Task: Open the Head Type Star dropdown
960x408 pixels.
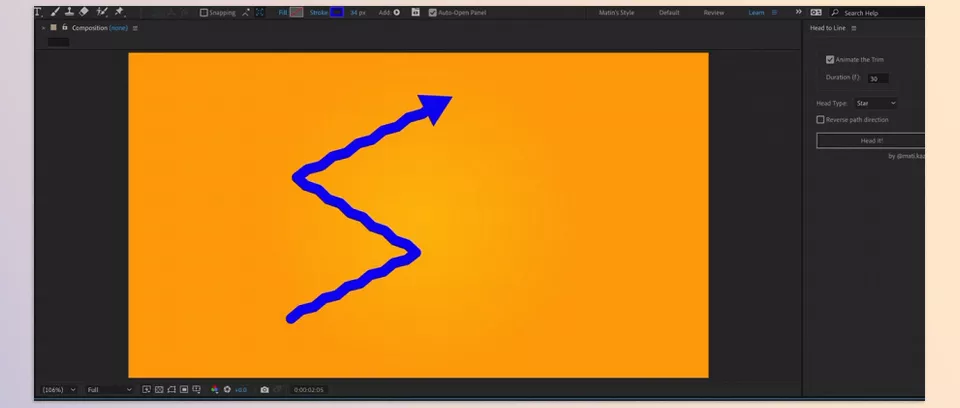Action: [876, 103]
